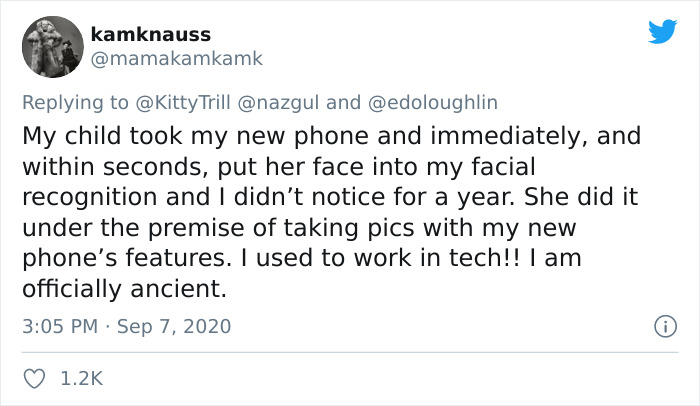Click the phrase "officially ancient."
The image size is (700, 406).
click(125, 289)
